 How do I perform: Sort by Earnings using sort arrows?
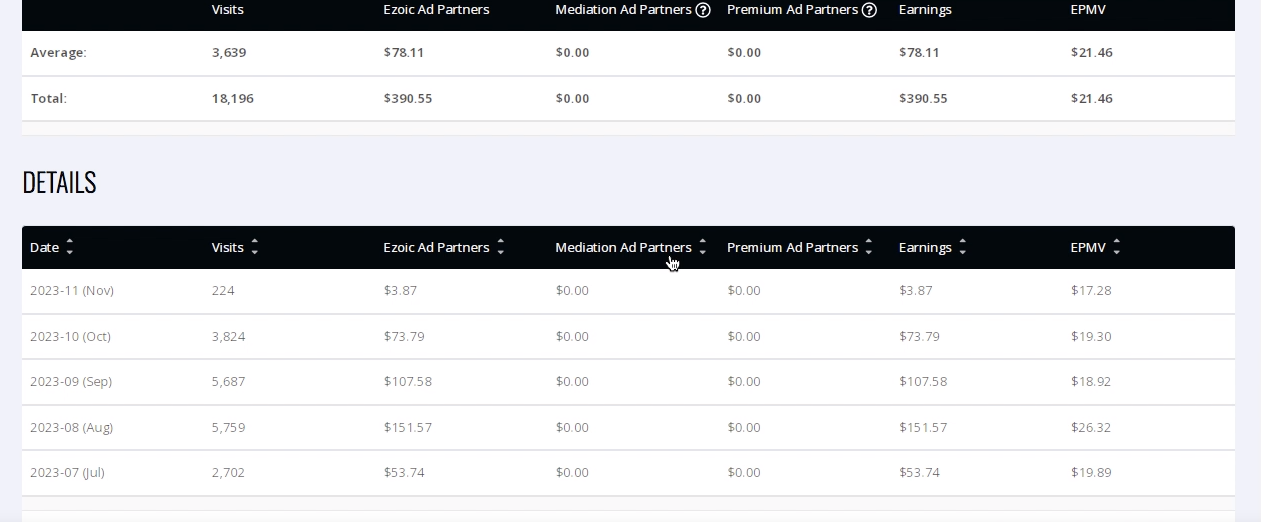[962, 247]
